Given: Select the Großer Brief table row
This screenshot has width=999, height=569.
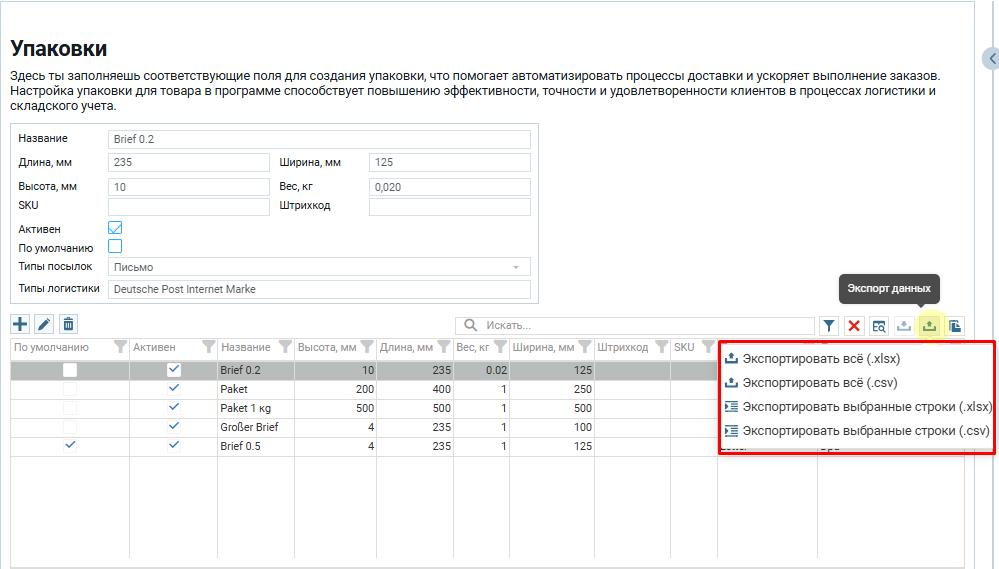Looking at the screenshot, I should (x=249, y=427).
